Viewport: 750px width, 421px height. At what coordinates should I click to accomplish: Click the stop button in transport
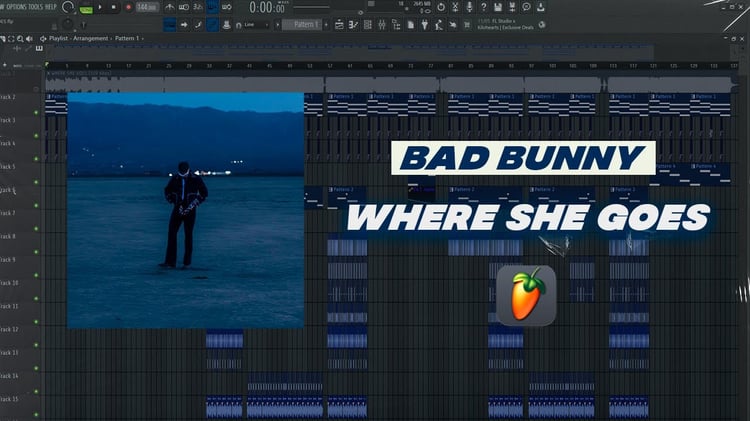[114, 7]
